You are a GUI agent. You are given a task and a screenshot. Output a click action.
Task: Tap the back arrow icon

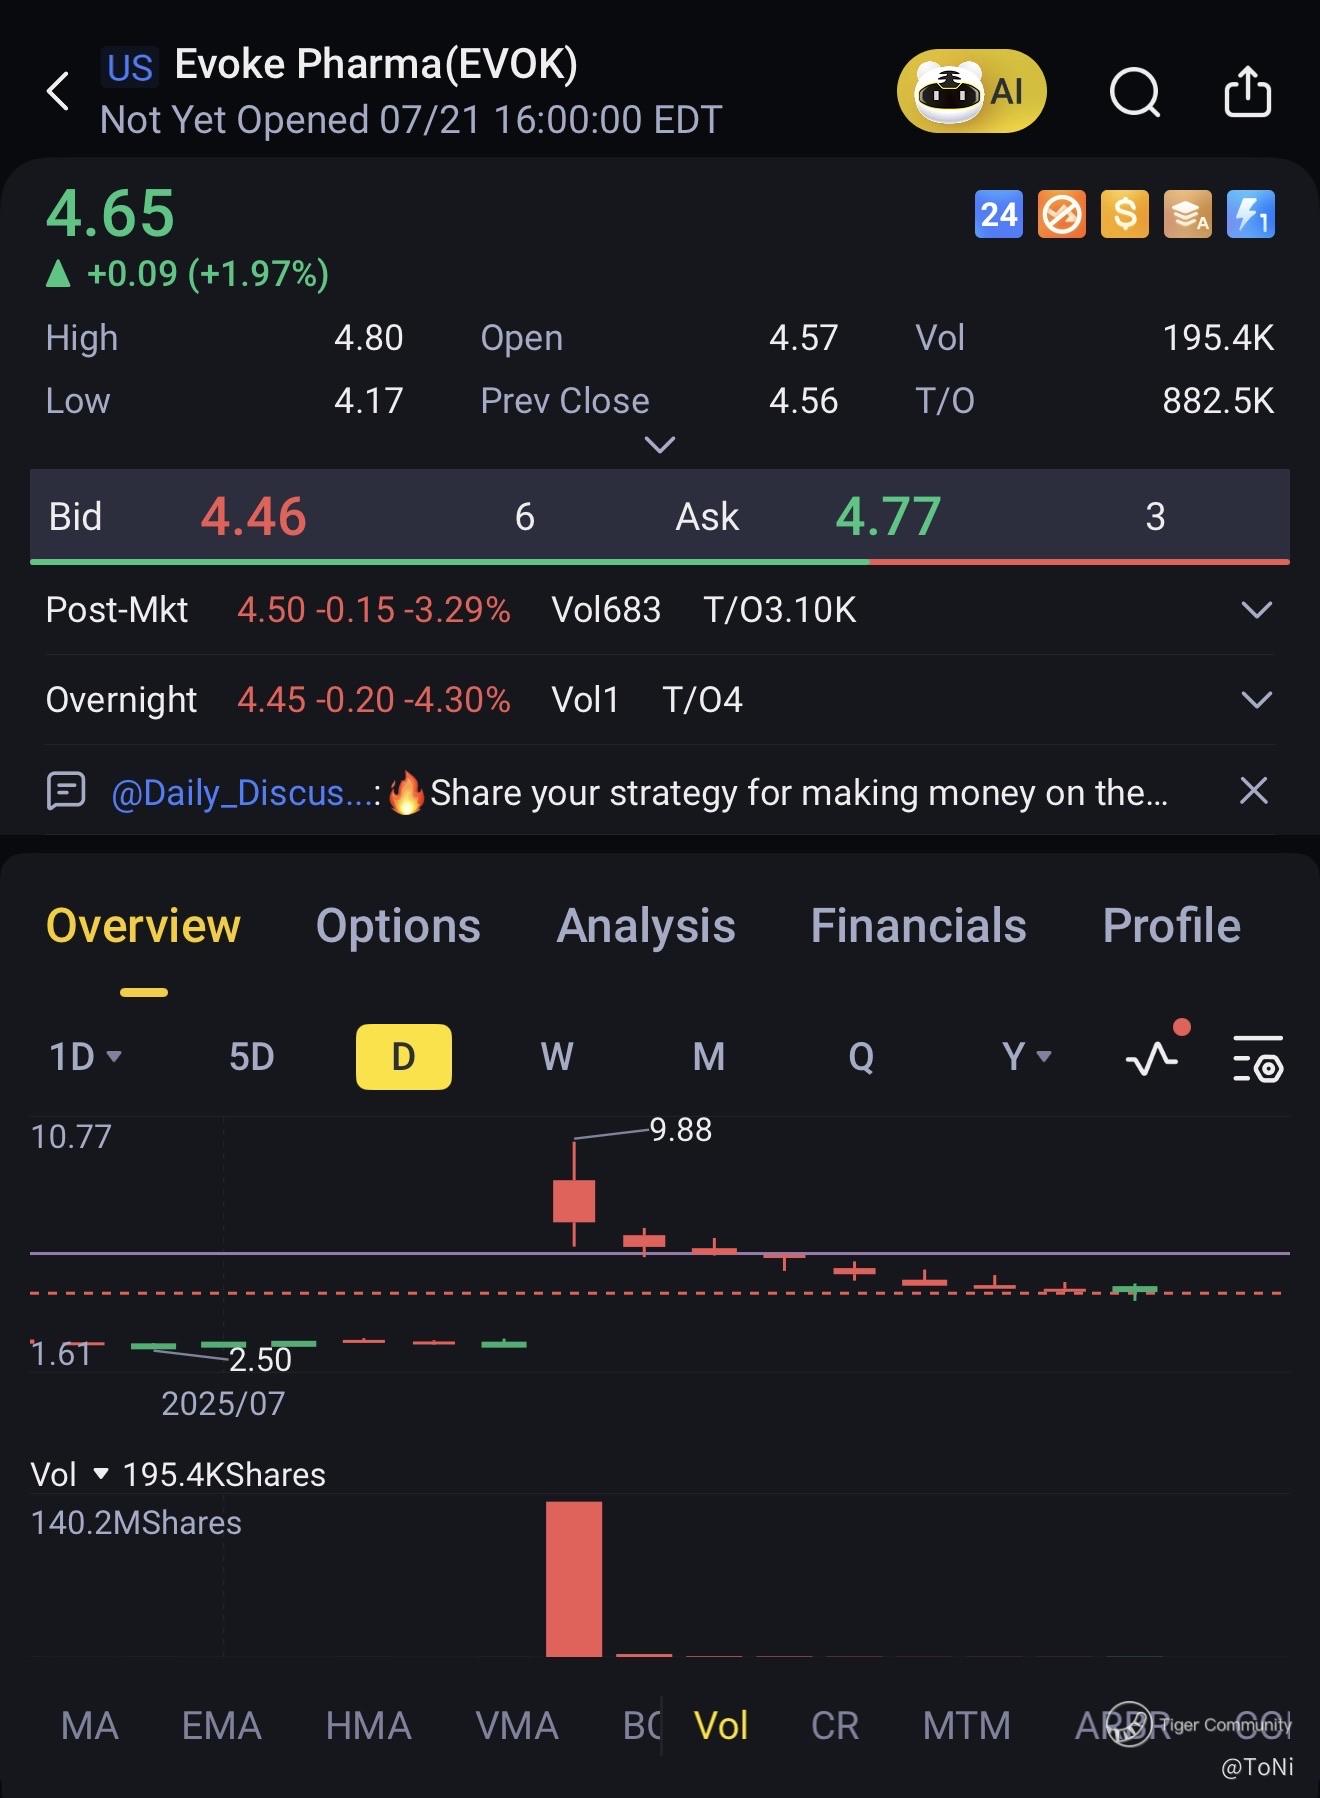point(58,91)
